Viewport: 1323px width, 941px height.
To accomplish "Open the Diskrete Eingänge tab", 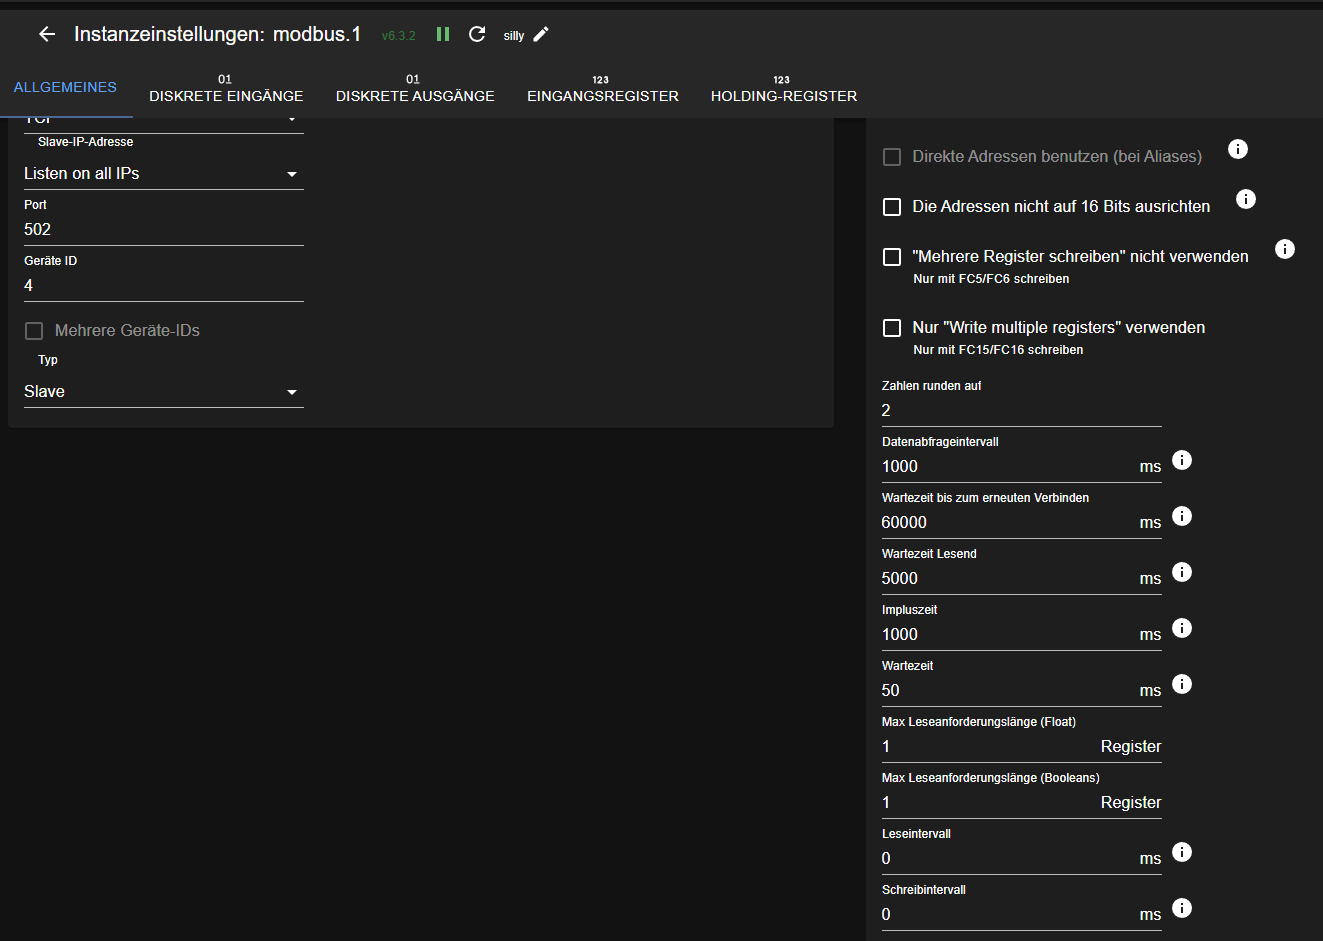I will pyautogui.click(x=226, y=88).
